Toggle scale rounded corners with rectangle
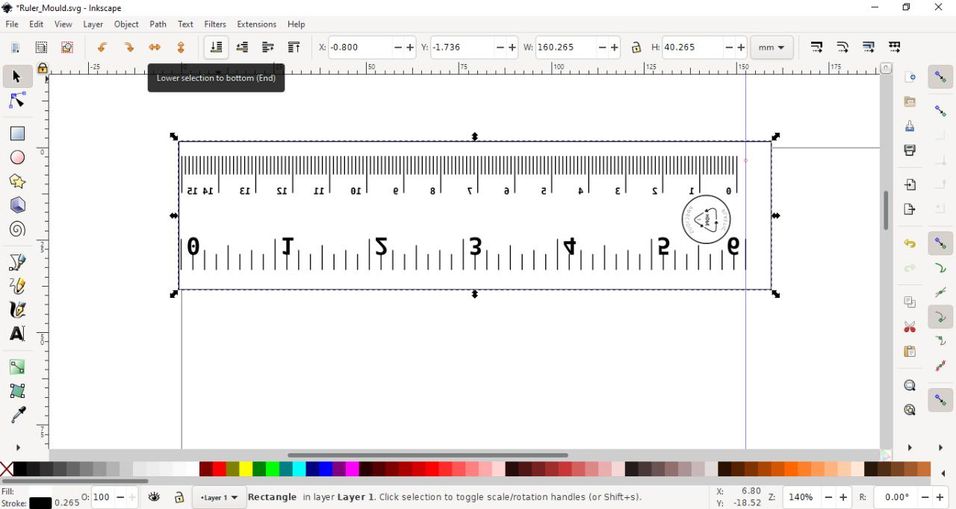The image size is (956, 509). click(x=843, y=47)
